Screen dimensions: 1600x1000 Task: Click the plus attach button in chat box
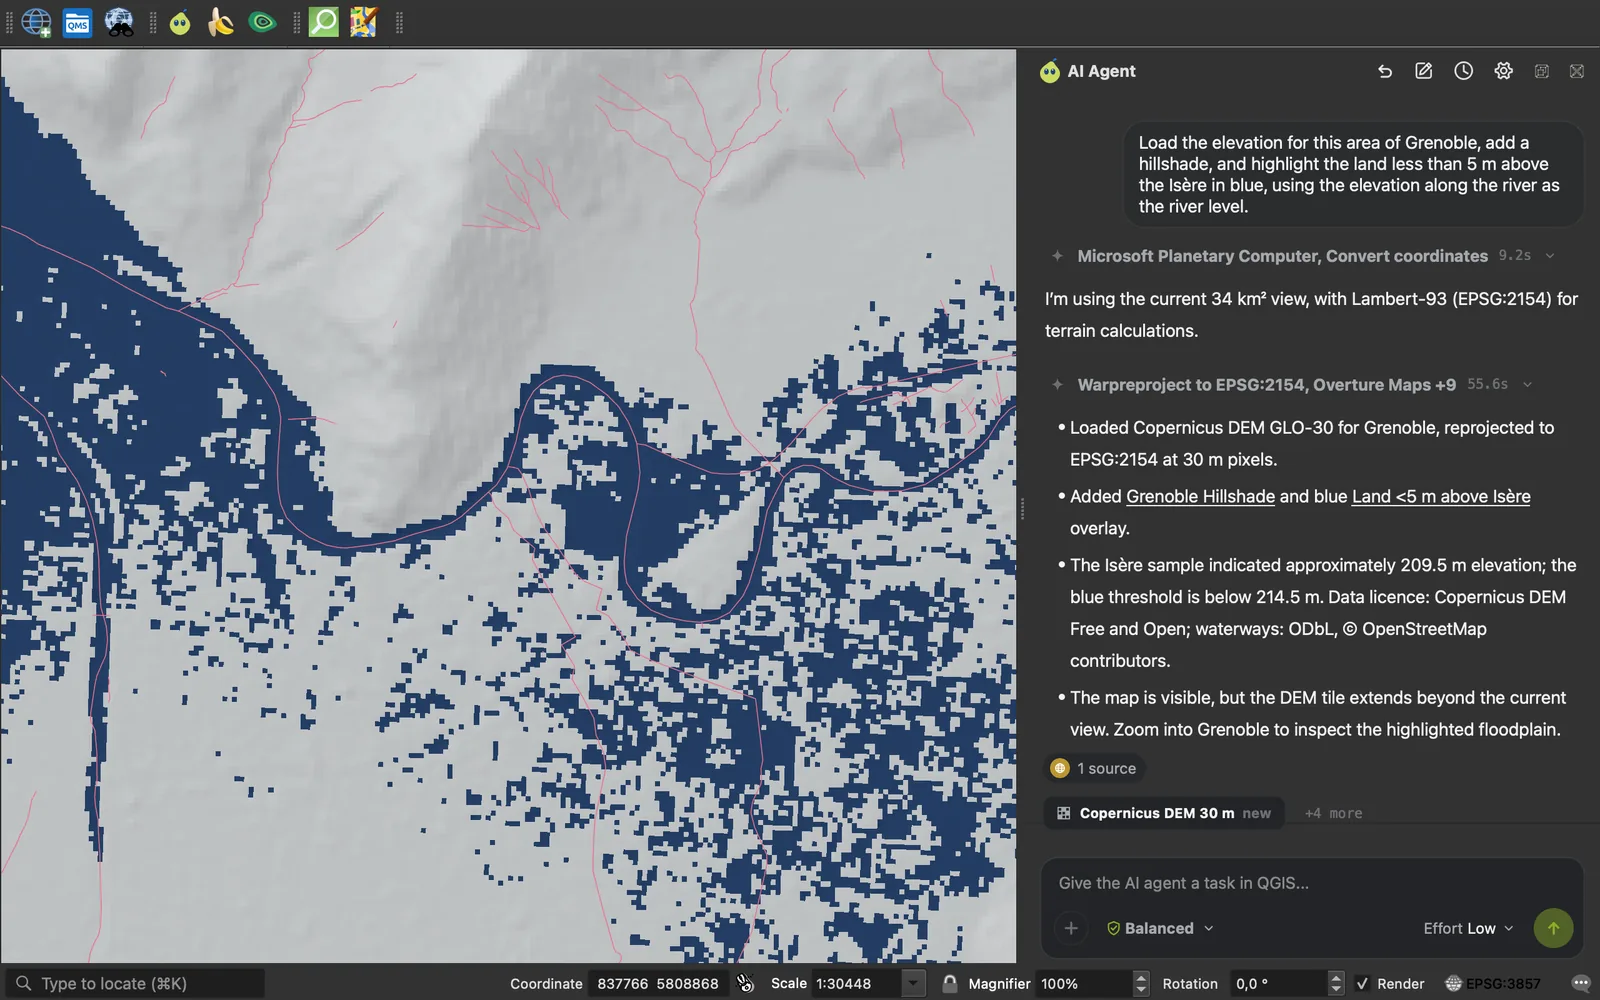(x=1071, y=928)
